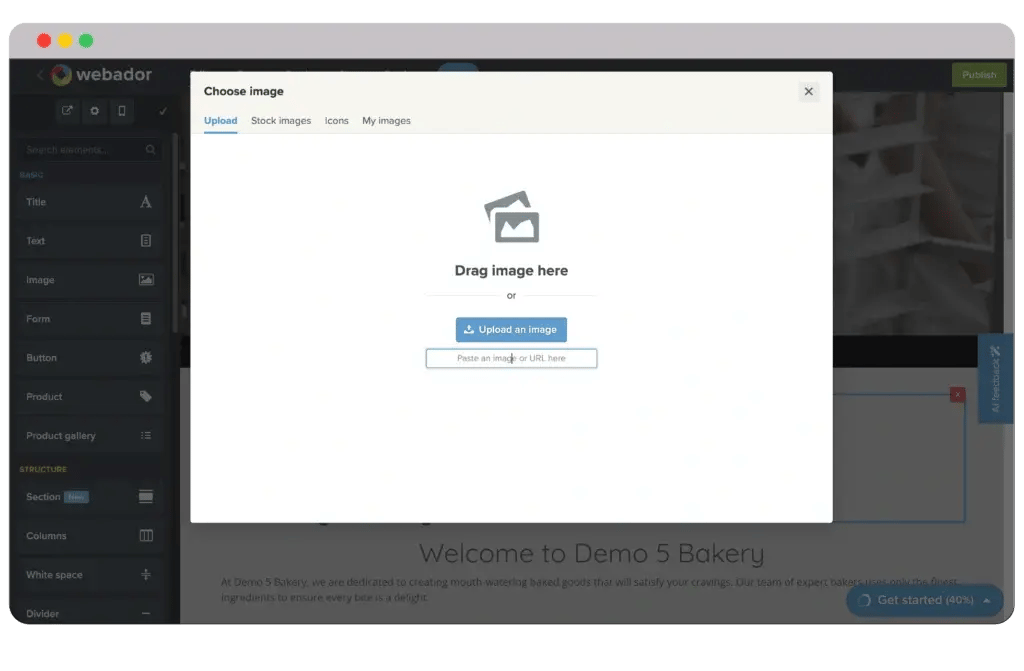The width and height of the screenshot is (1024, 671).
Task: Switch to the Stock images tab
Action: click(281, 121)
